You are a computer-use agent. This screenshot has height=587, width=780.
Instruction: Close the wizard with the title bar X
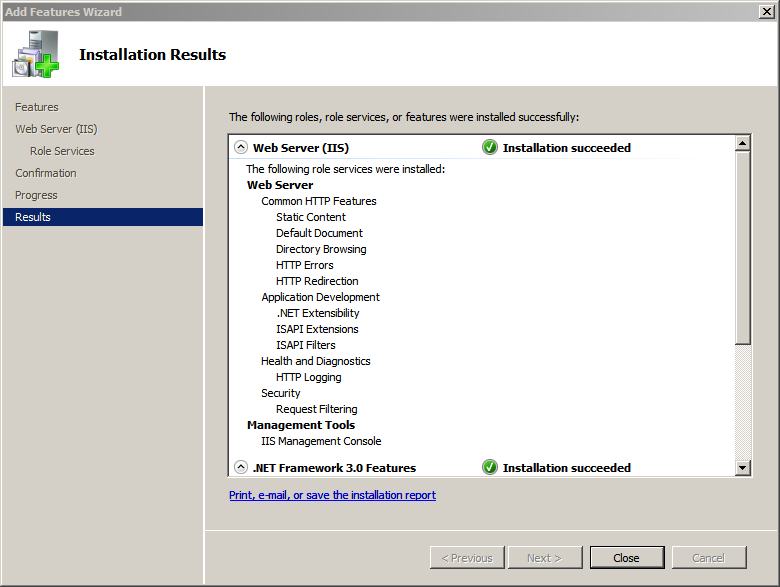767,11
